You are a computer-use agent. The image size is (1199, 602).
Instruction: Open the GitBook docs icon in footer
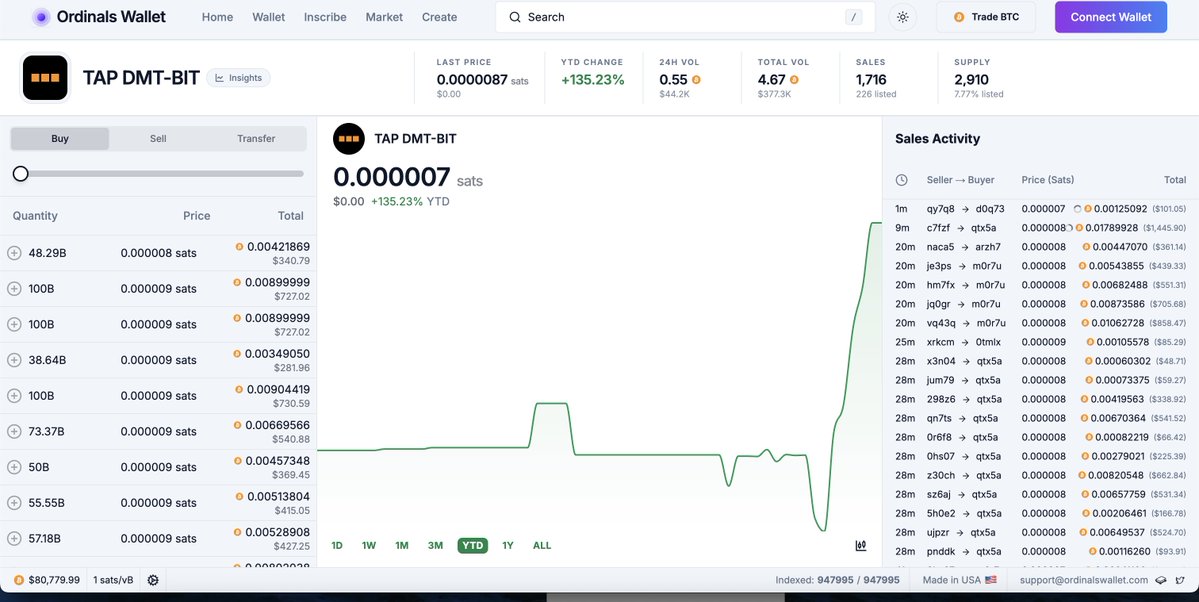1160,580
